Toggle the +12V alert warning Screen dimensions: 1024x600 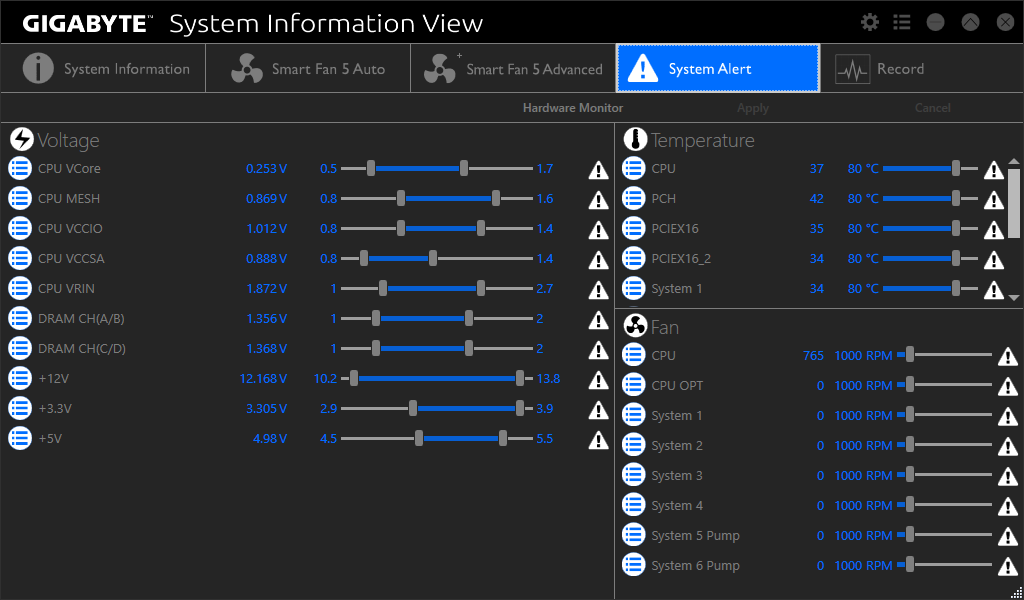click(x=598, y=380)
